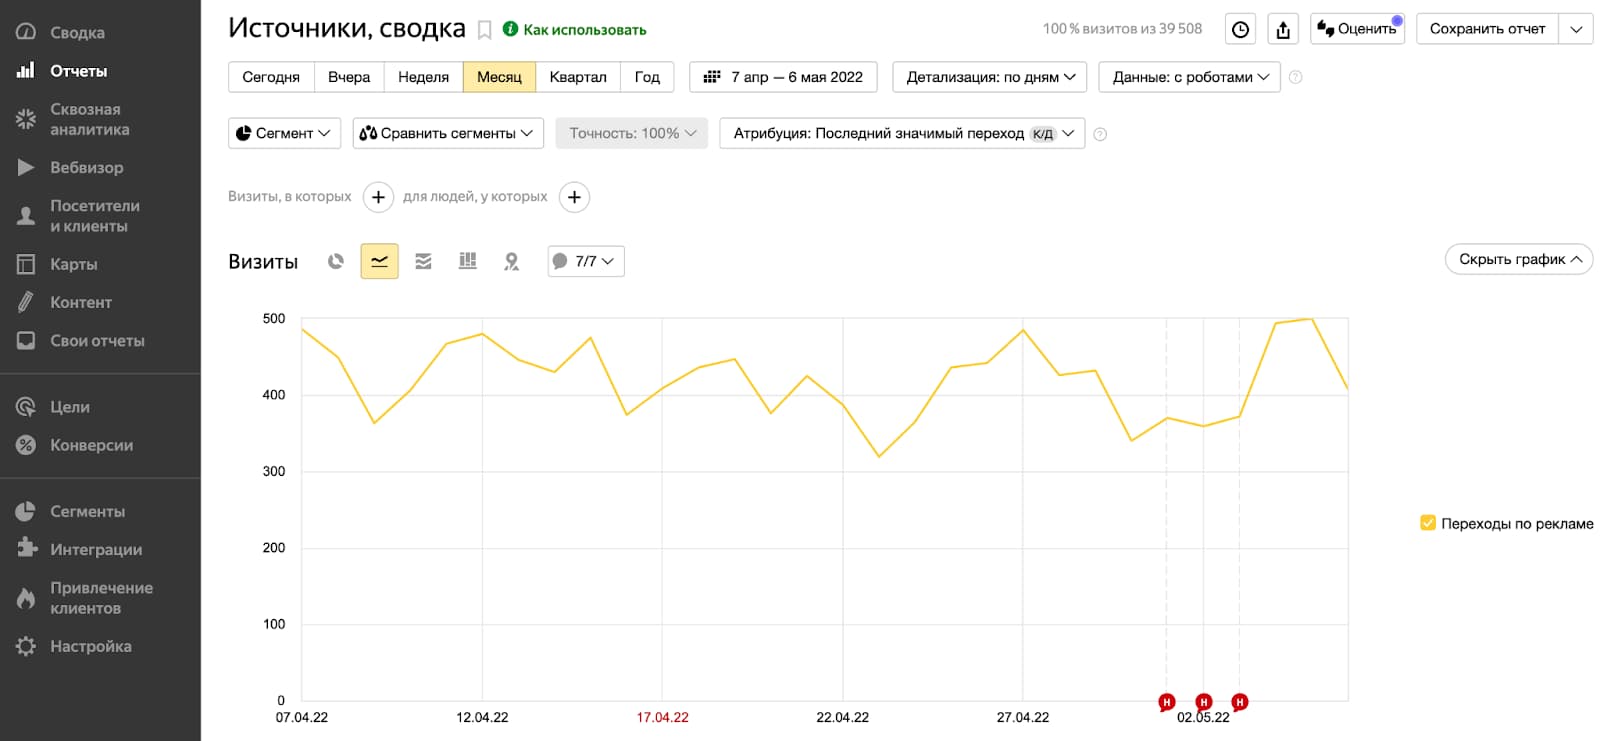Open Сводка dashboard icon in sidebar
This screenshot has width=1600, height=741.
(x=26, y=32)
